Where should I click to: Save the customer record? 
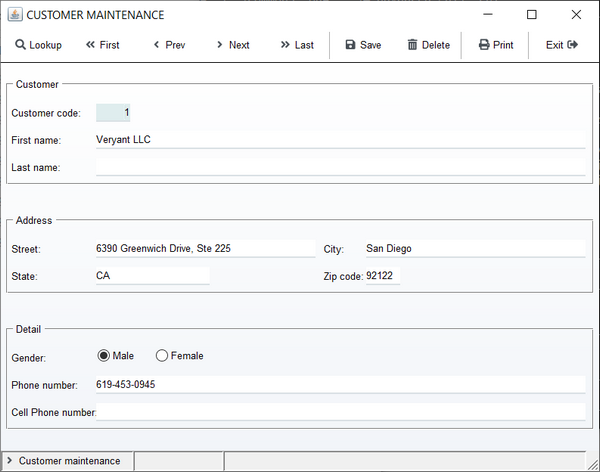363,45
